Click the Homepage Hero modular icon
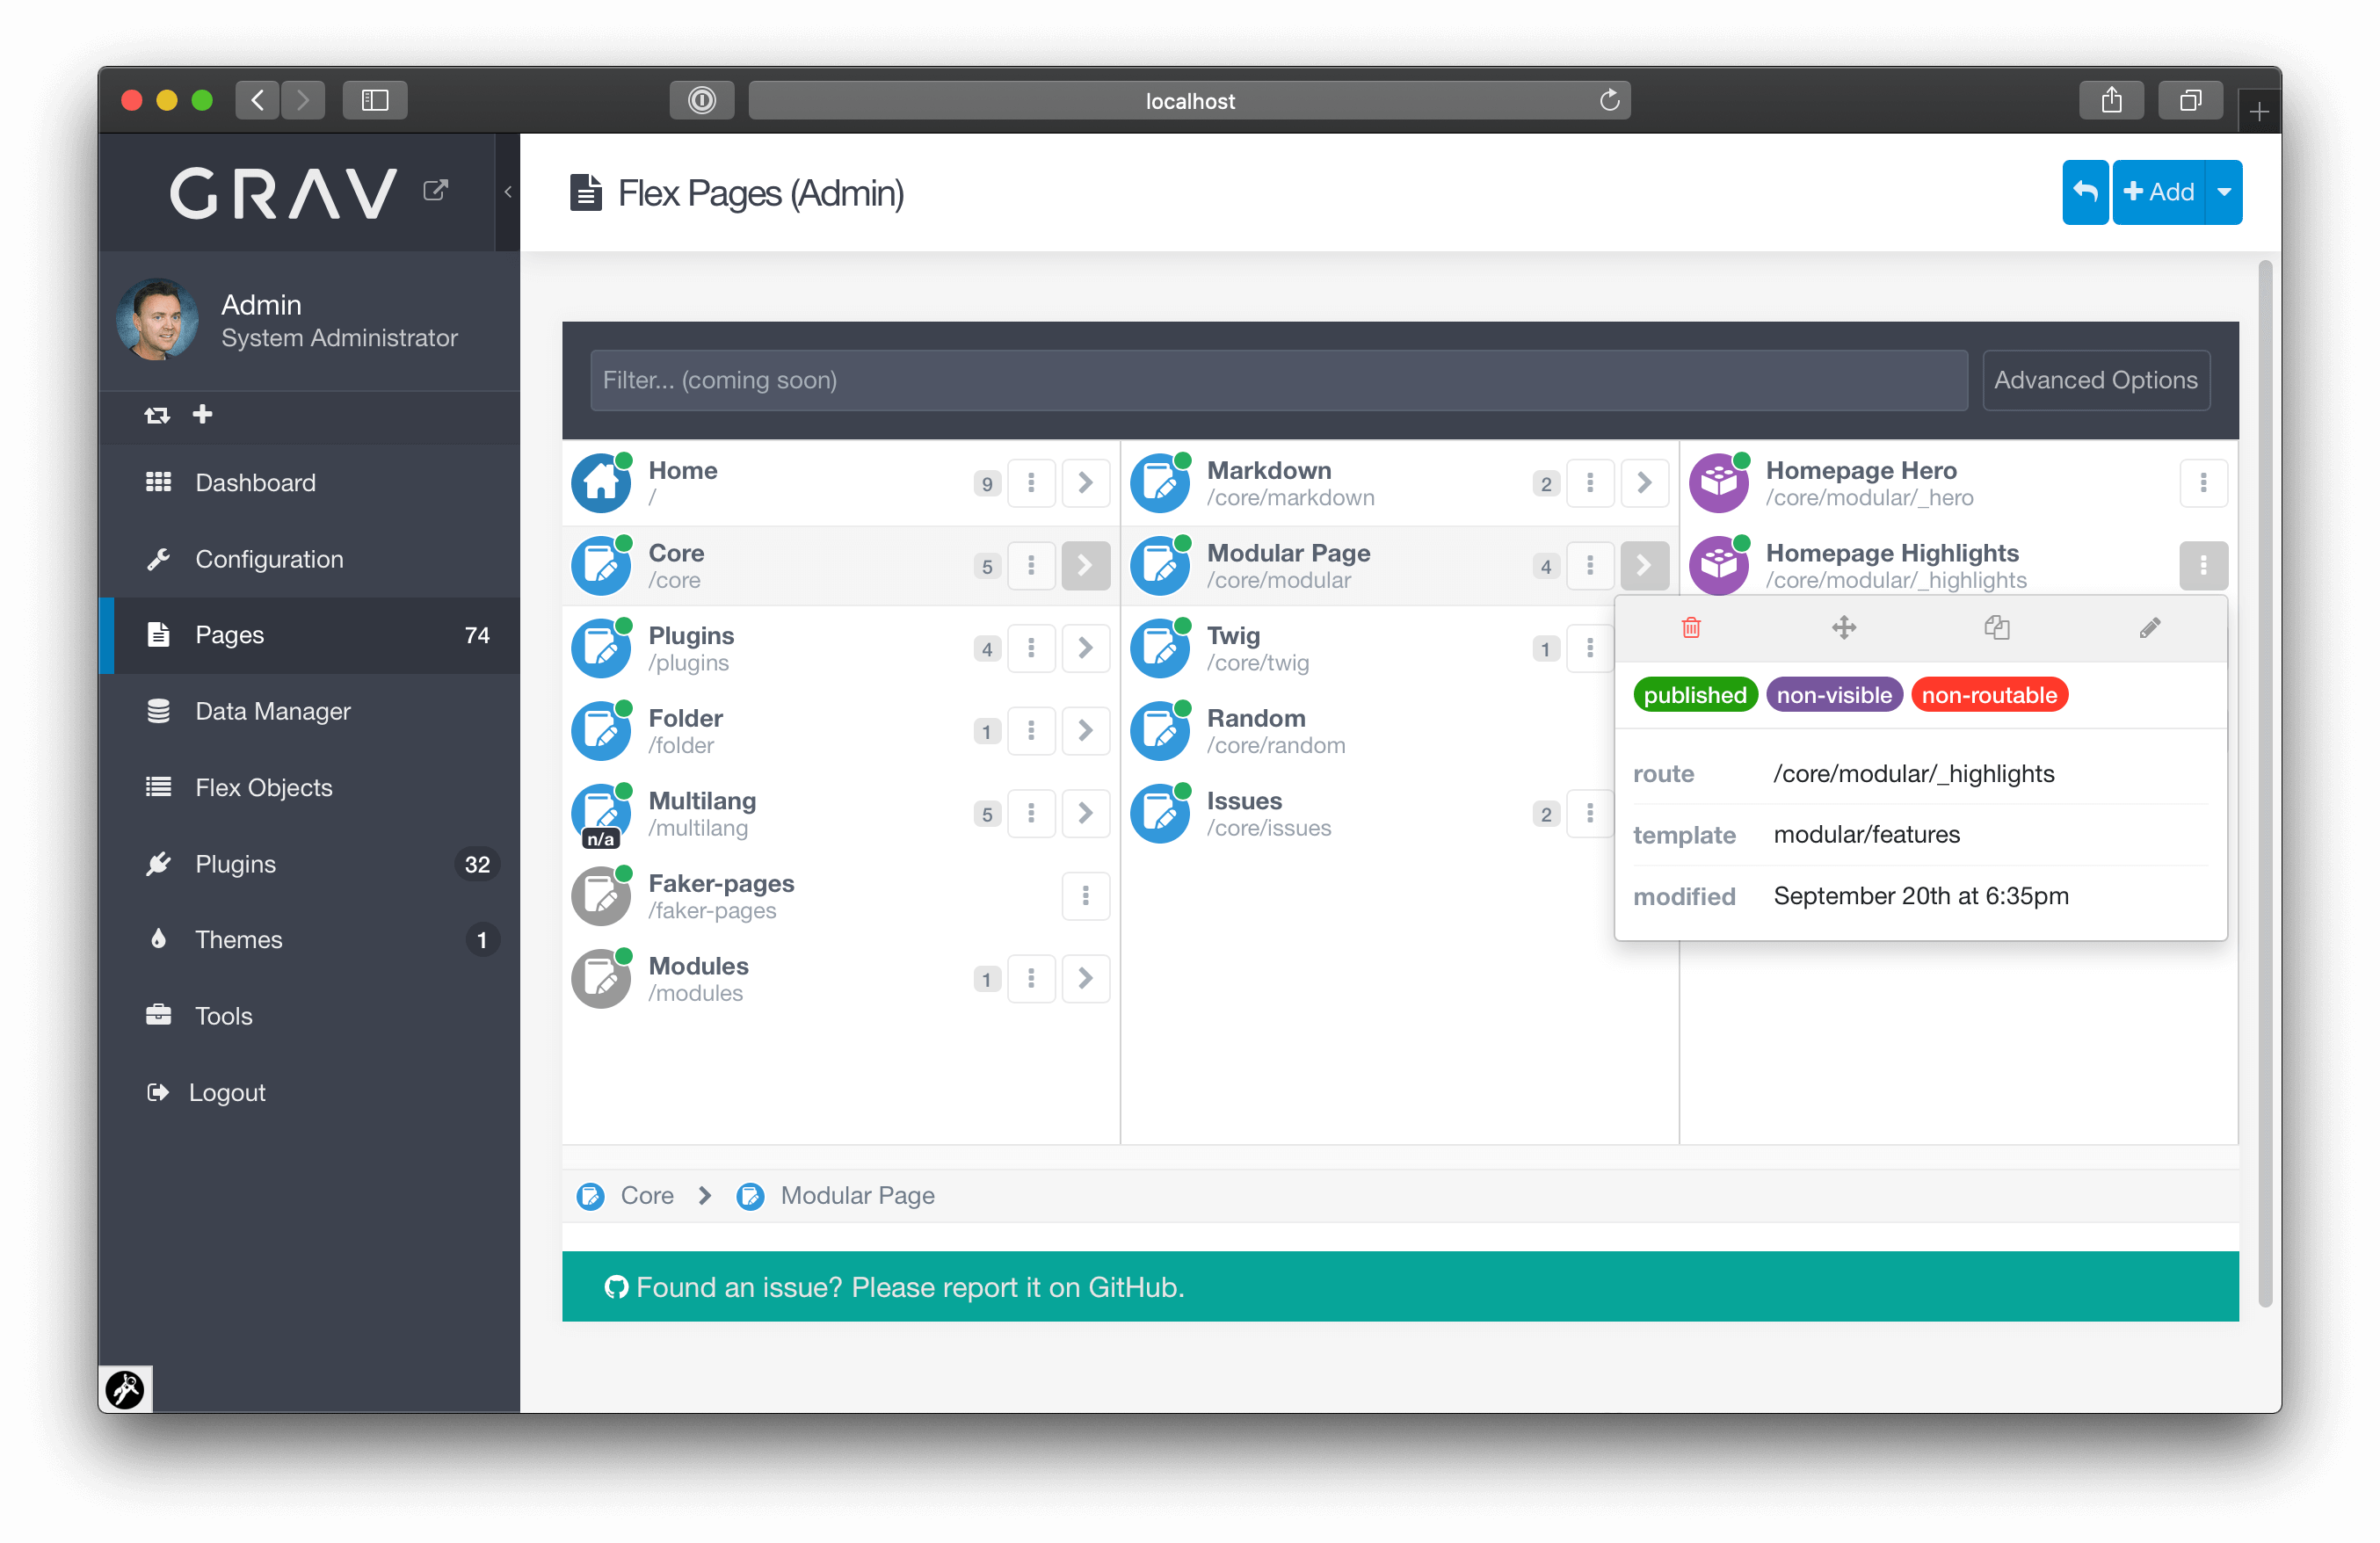The width and height of the screenshot is (2380, 1543). (x=1719, y=482)
